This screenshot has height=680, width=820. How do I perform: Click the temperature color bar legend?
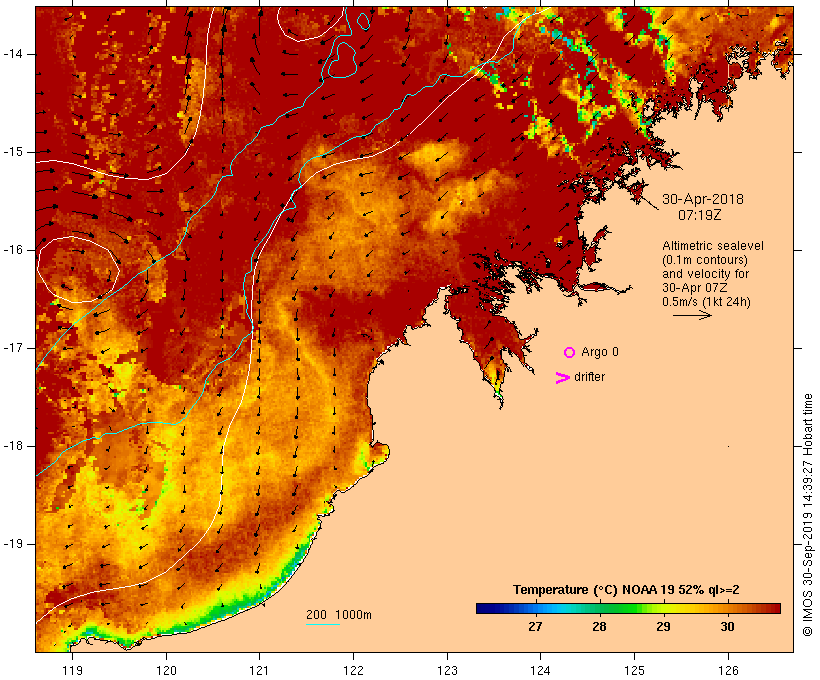(628, 608)
